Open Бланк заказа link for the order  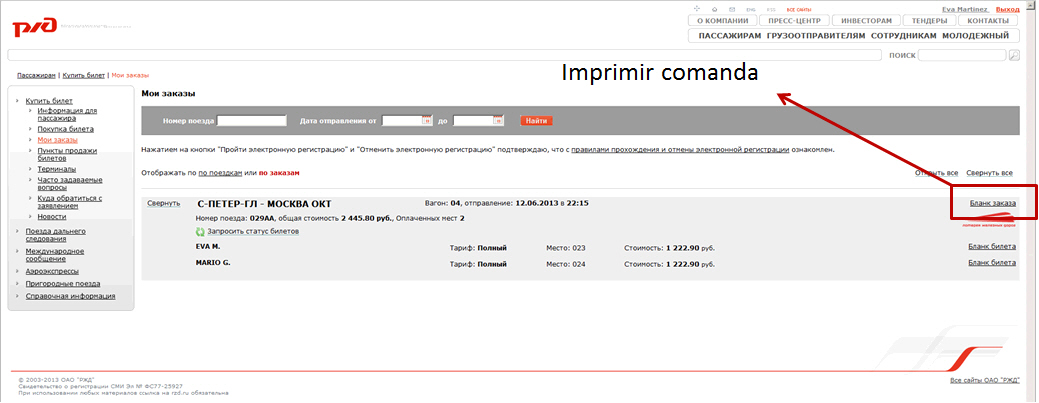pos(992,203)
